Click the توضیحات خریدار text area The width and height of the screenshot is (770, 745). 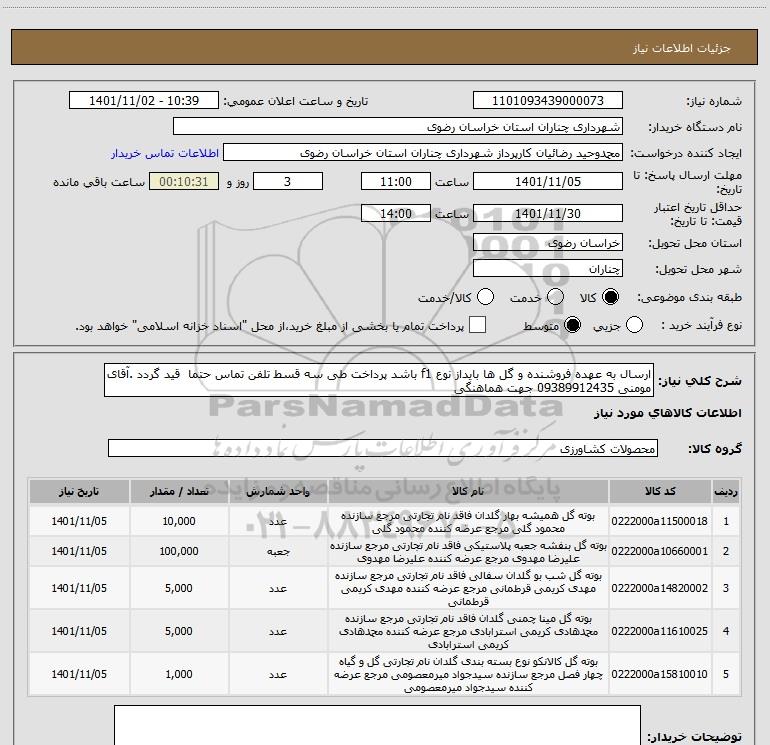click(377, 725)
